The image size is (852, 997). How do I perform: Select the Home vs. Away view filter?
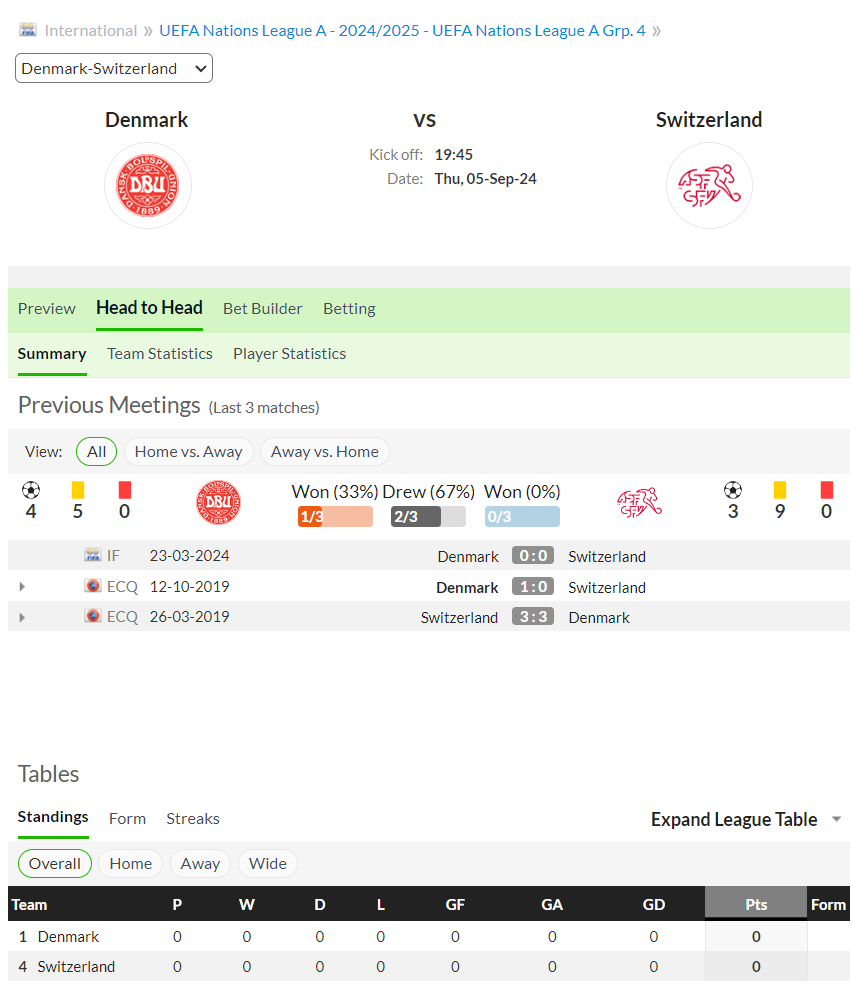pos(189,451)
